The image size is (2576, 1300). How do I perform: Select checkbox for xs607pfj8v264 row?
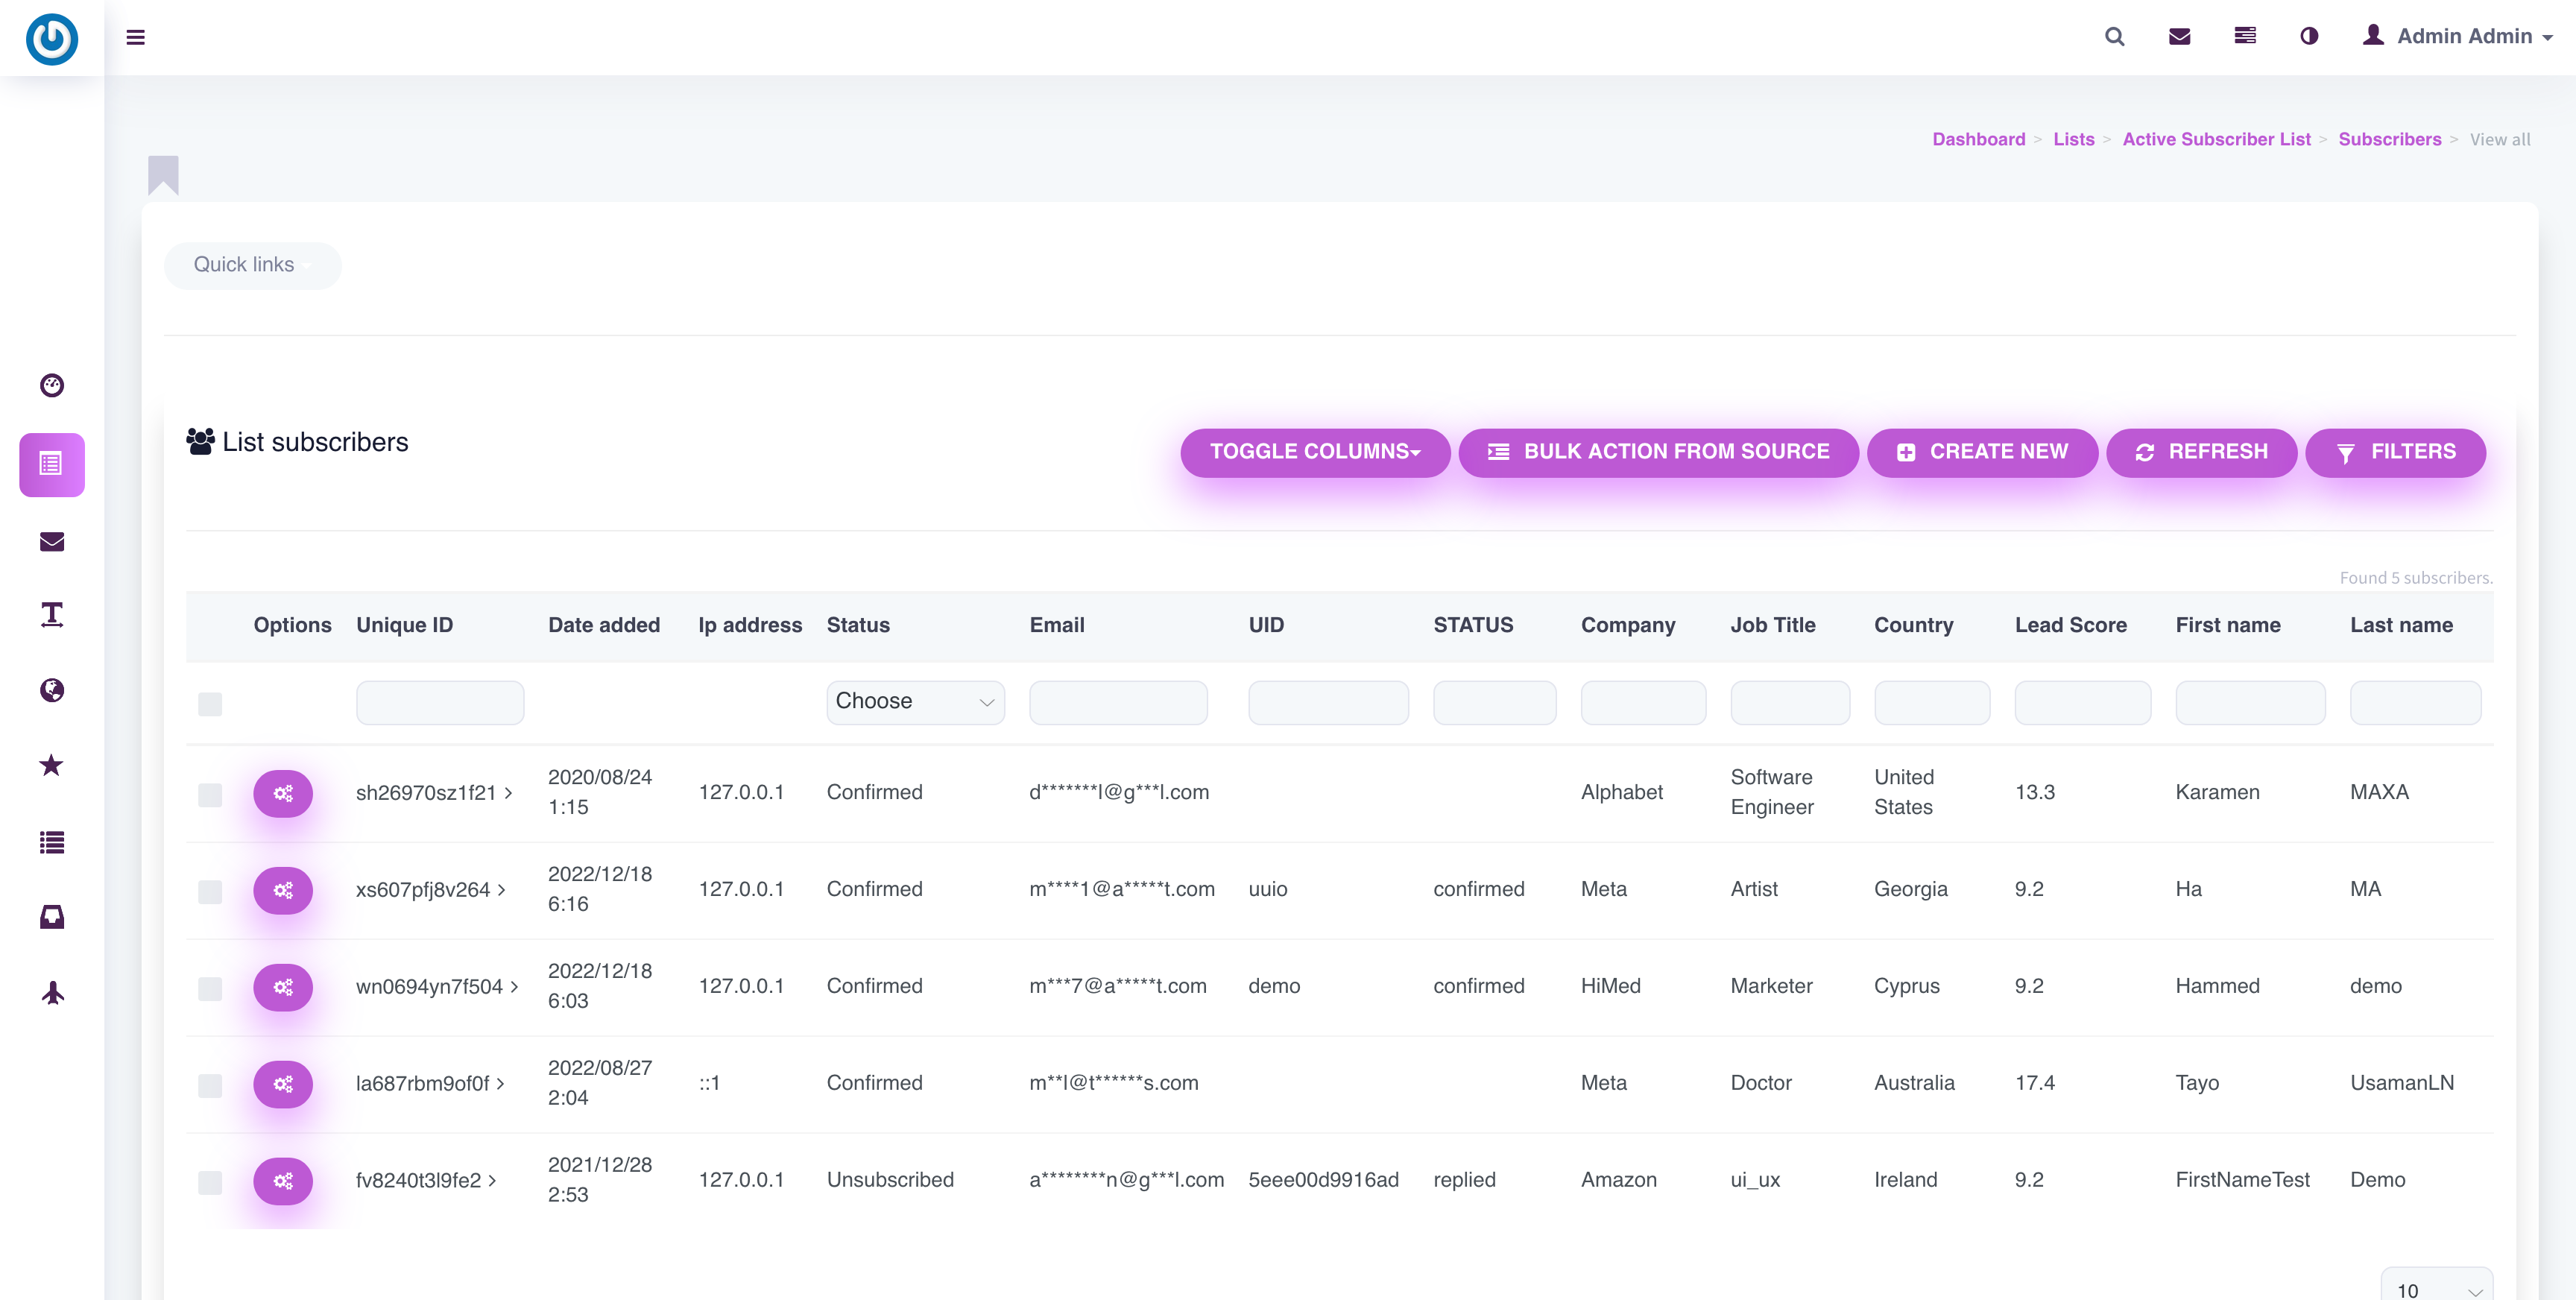(210, 891)
